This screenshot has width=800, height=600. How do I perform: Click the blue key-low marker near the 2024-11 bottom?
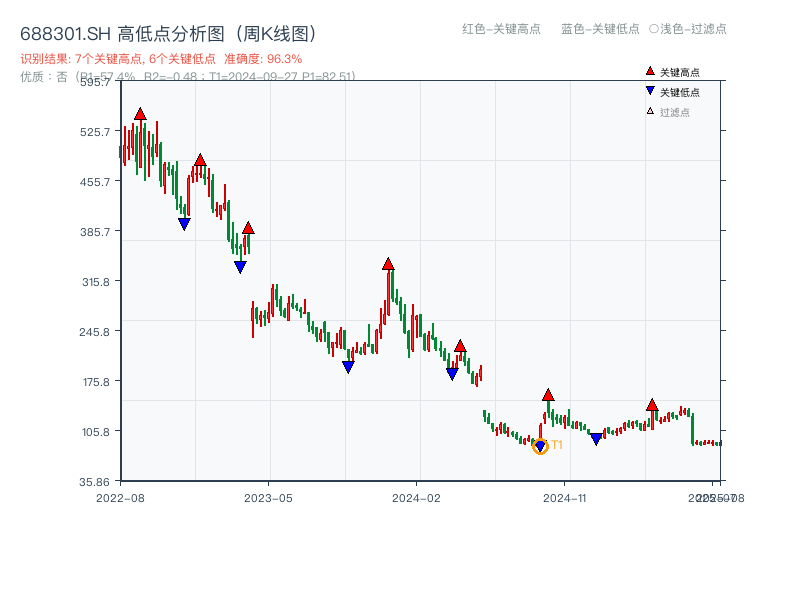point(597,438)
